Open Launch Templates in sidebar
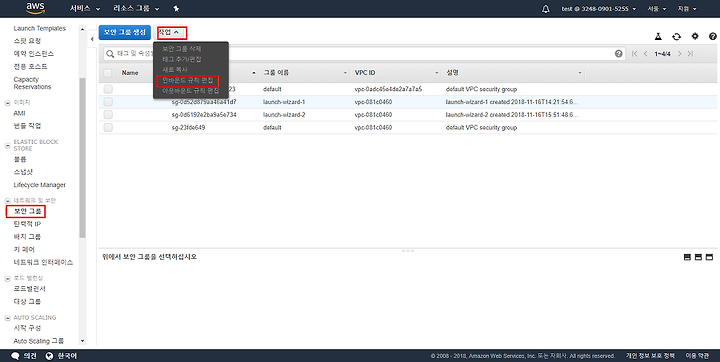720x362 pixels. coord(39,28)
